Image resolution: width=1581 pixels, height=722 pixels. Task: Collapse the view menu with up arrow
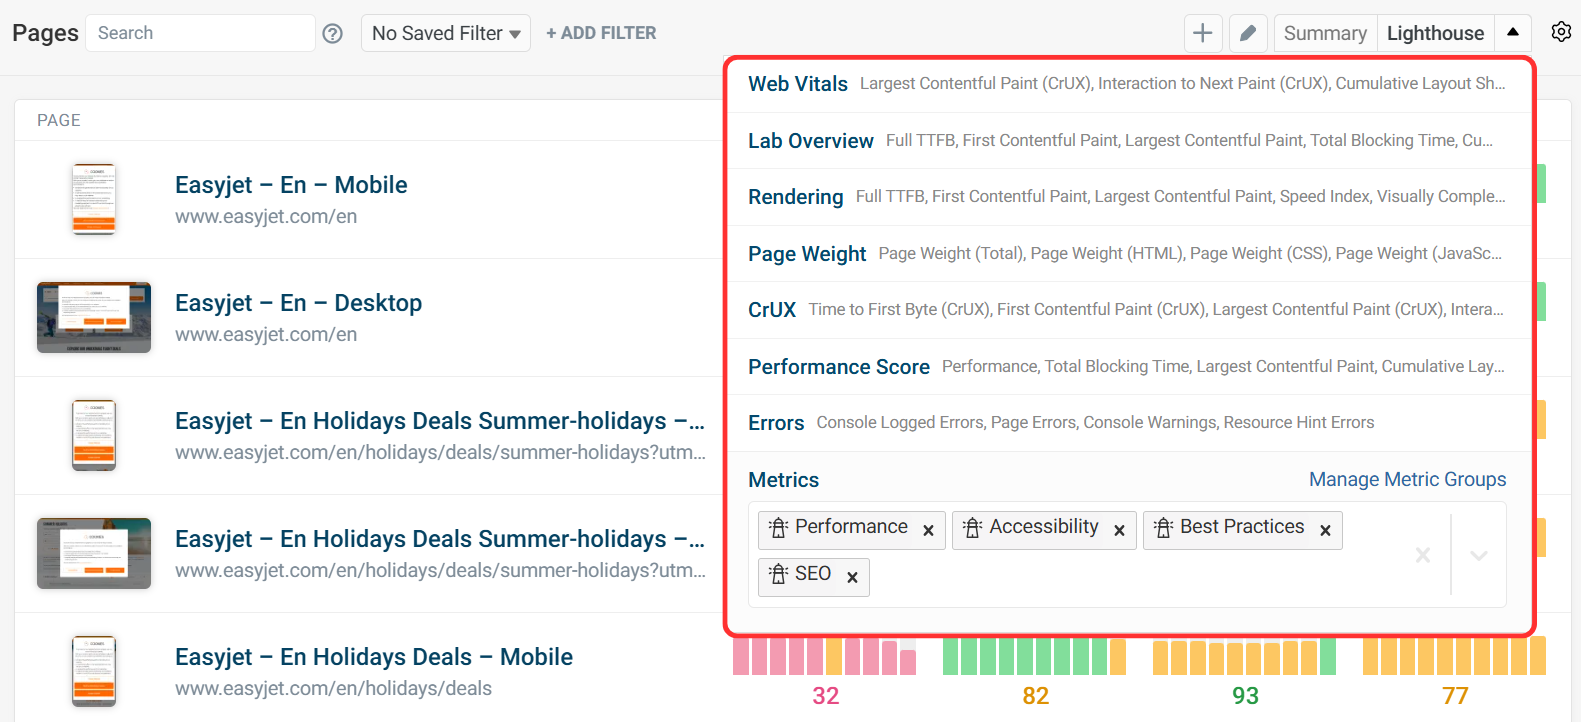click(x=1513, y=33)
